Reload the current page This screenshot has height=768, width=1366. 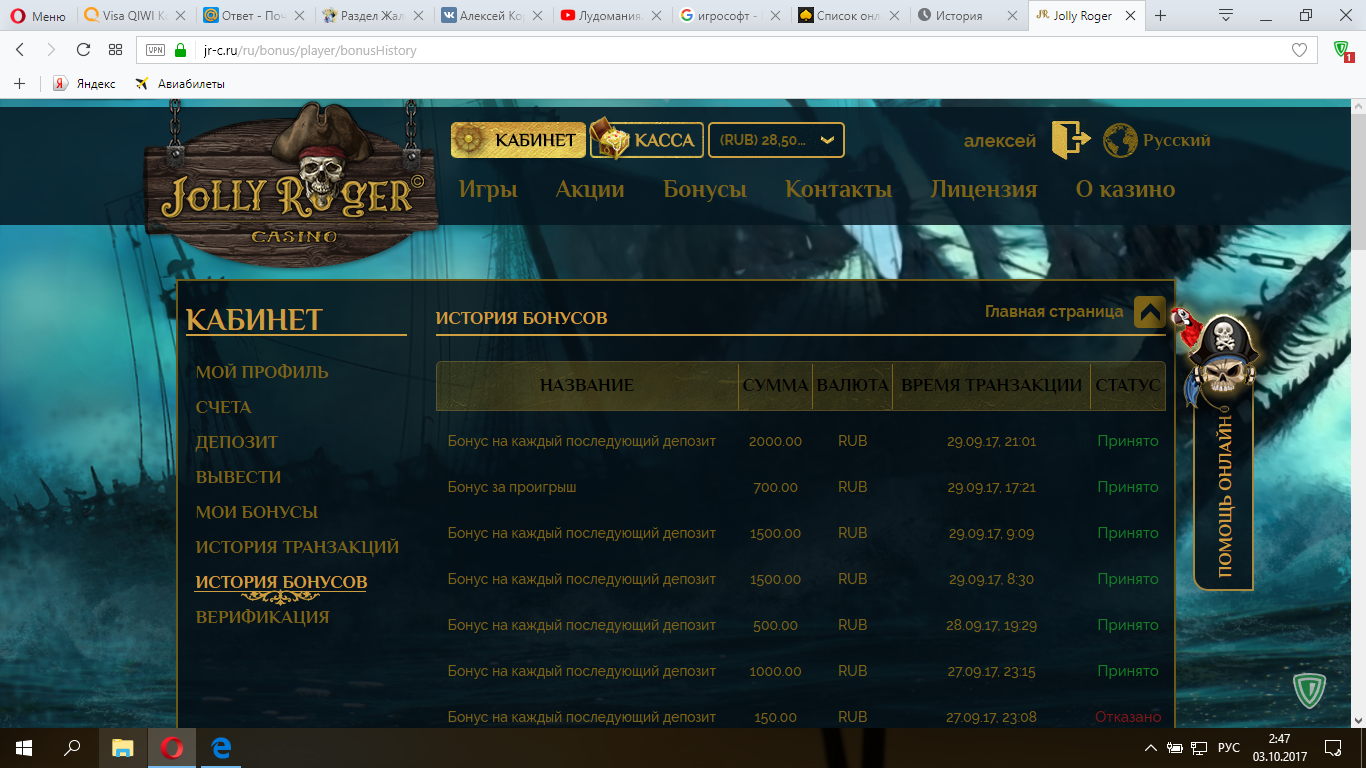(83, 50)
